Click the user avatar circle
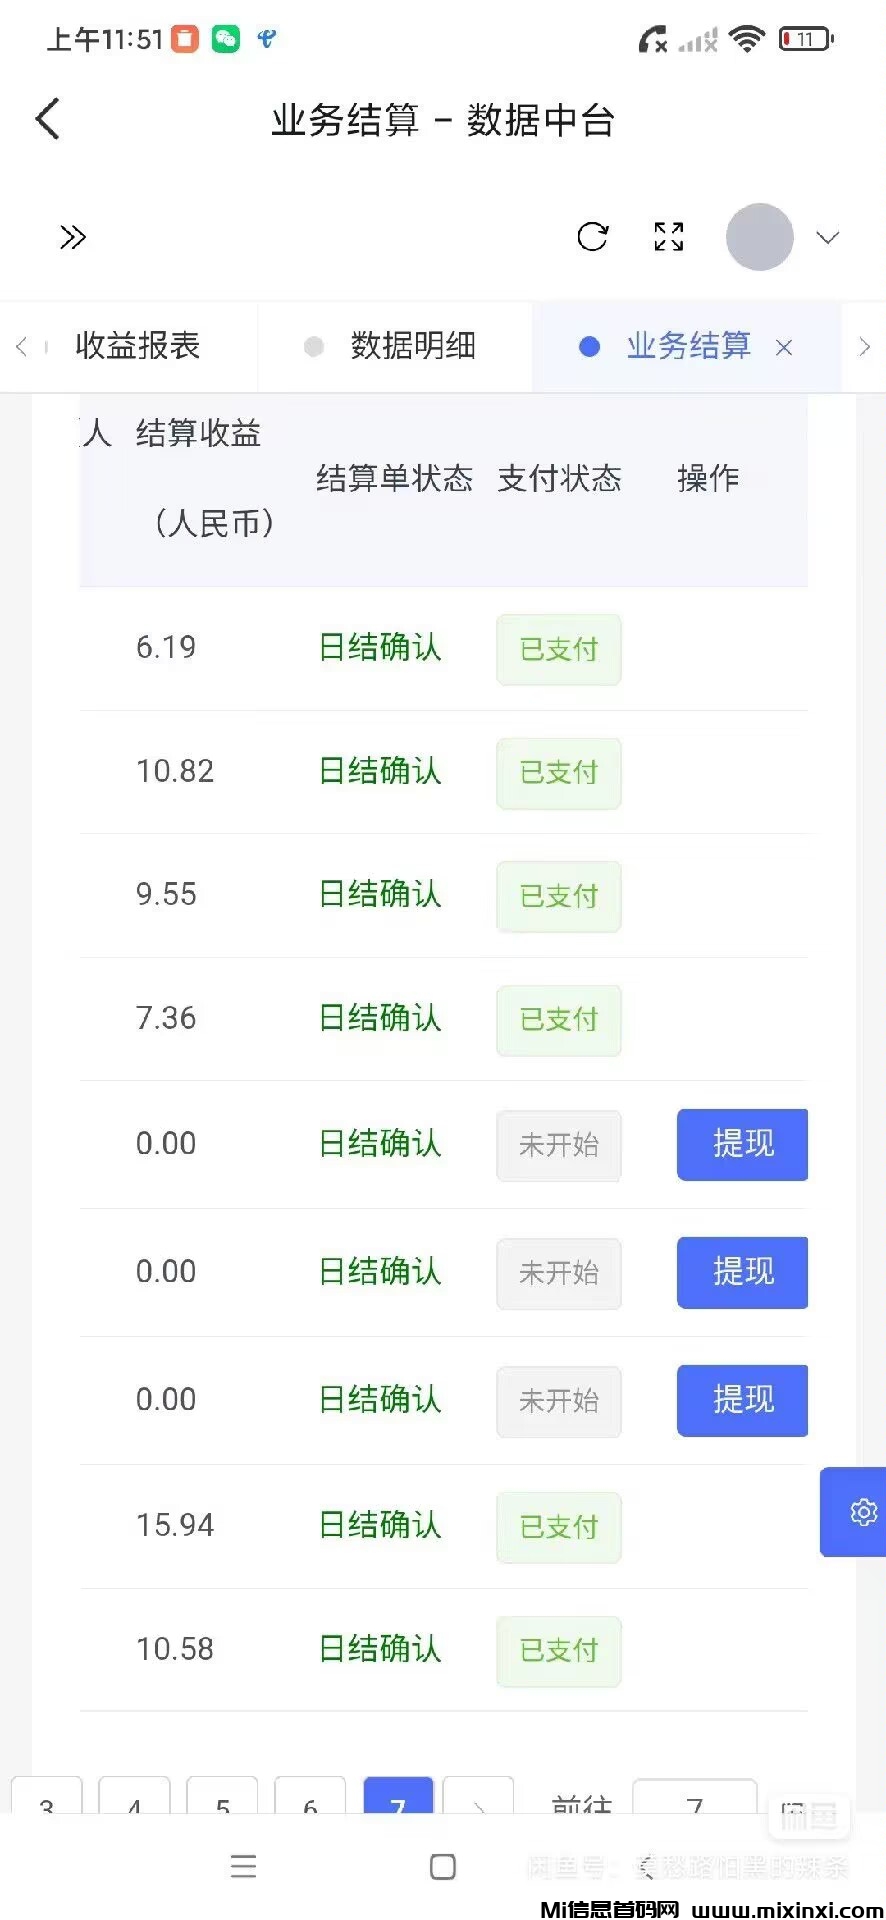The height and width of the screenshot is (1920, 886). tap(759, 237)
